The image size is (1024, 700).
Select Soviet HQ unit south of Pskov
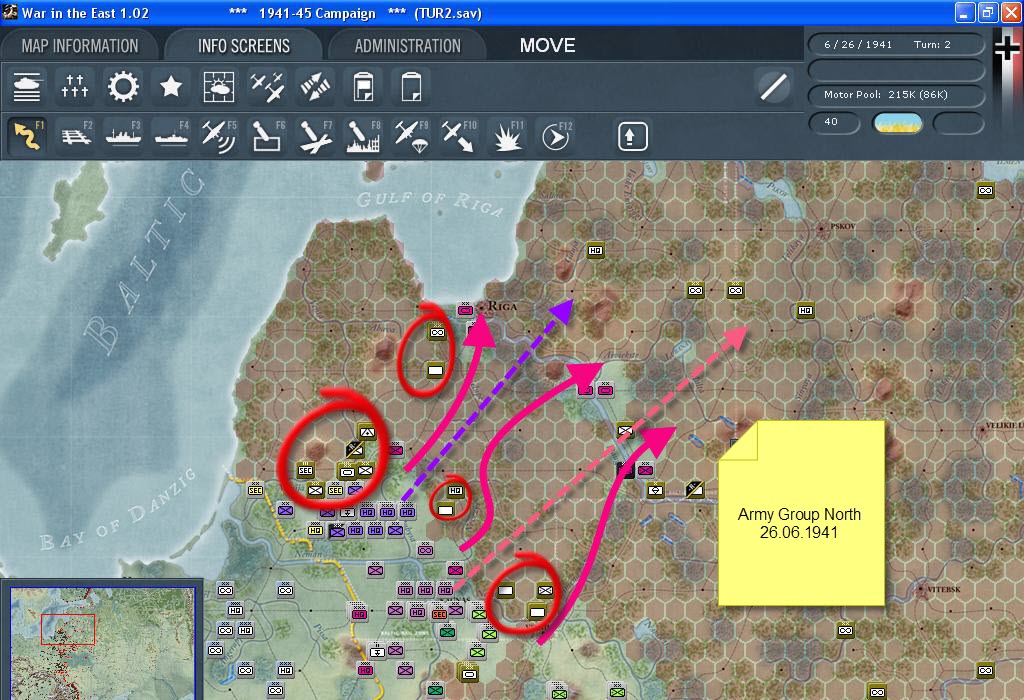coord(805,310)
